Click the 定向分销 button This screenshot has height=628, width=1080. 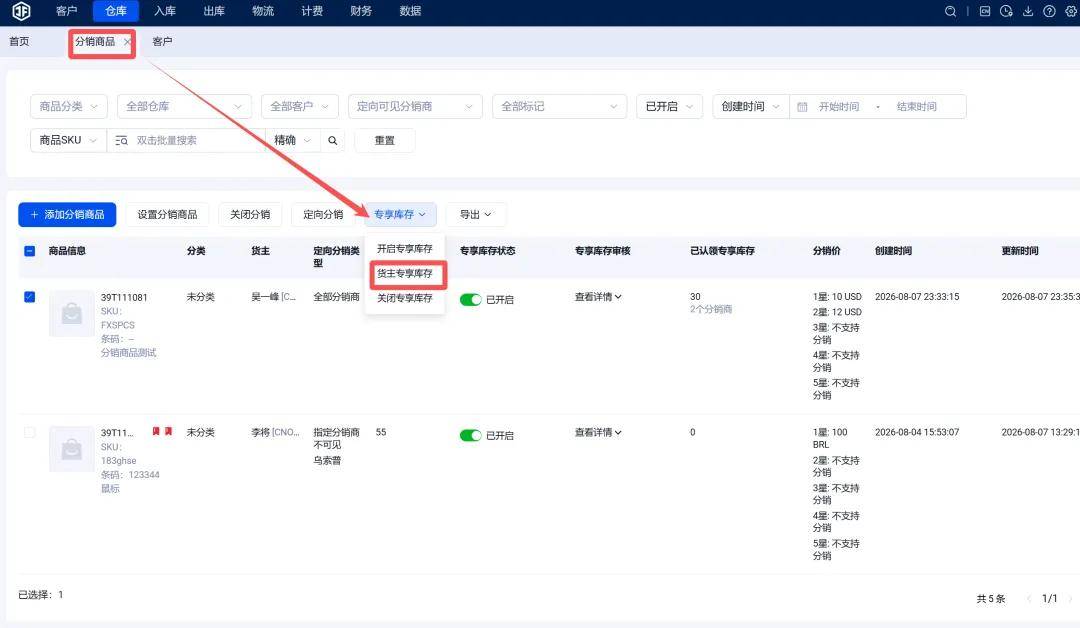pos(323,215)
